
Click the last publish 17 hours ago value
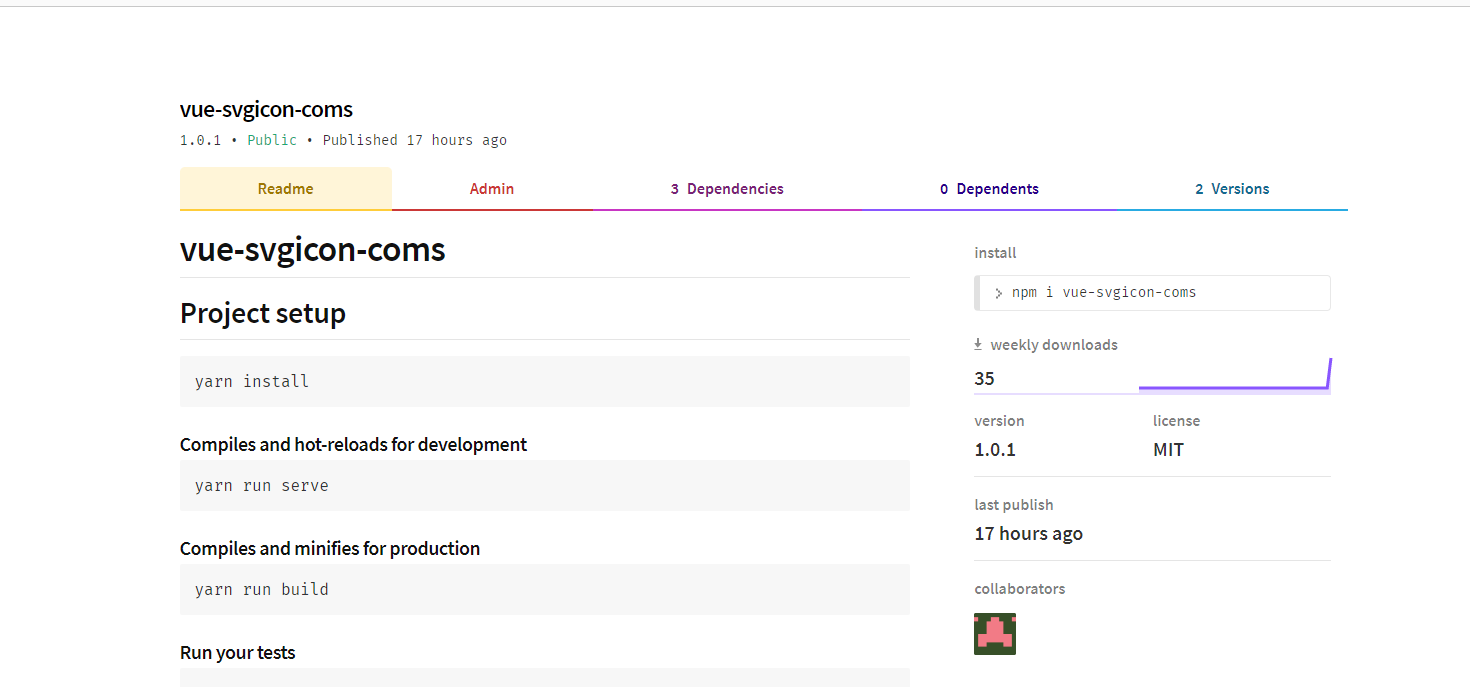click(1029, 534)
